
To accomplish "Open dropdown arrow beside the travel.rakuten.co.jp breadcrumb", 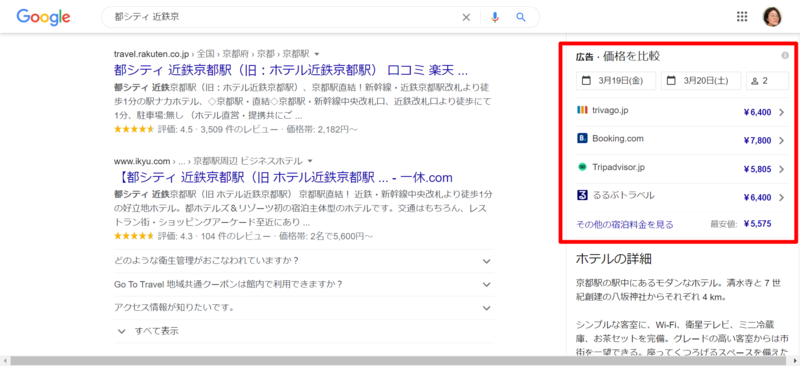I will pos(317,54).
